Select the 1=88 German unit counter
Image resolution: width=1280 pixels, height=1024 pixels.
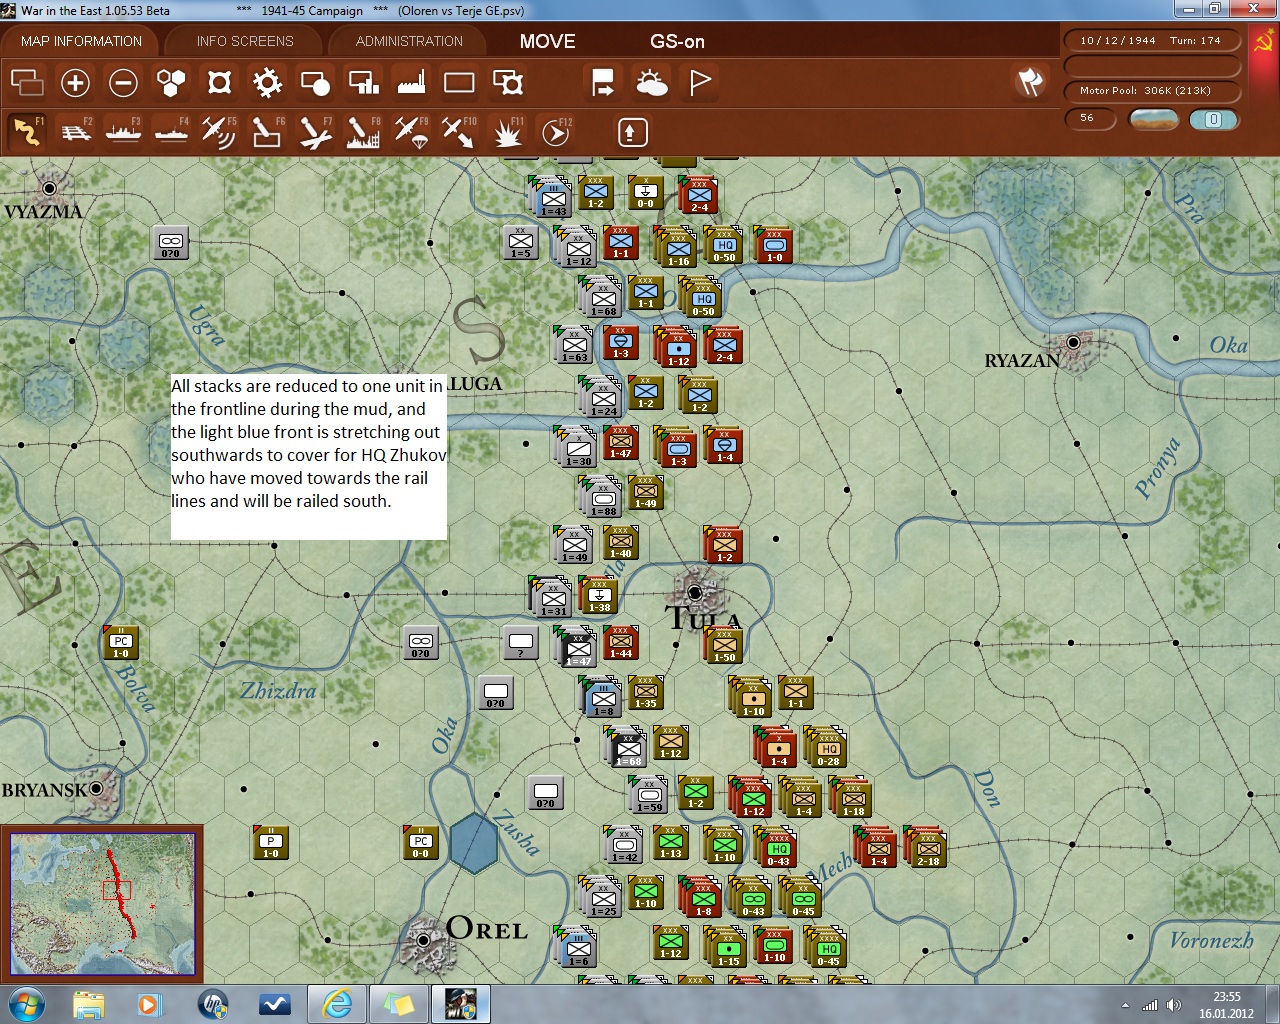tap(603, 497)
